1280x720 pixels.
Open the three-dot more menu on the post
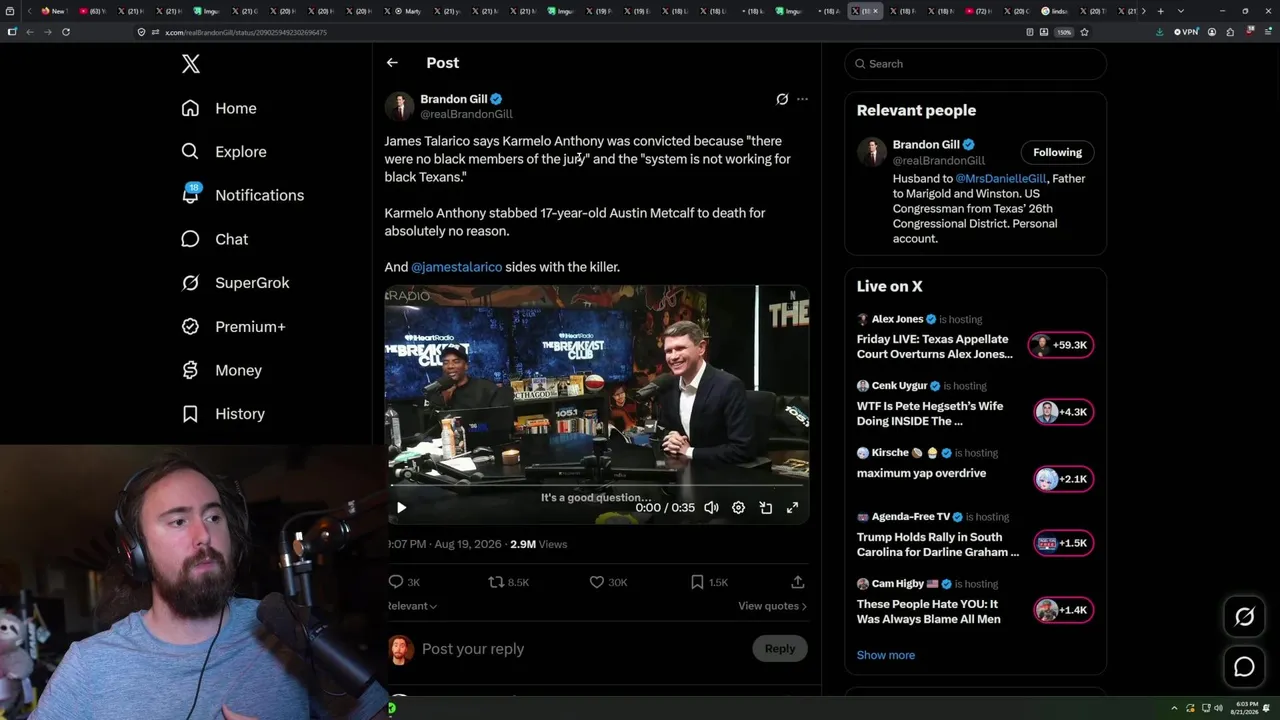pyautogui.click(x=802, y=99)
